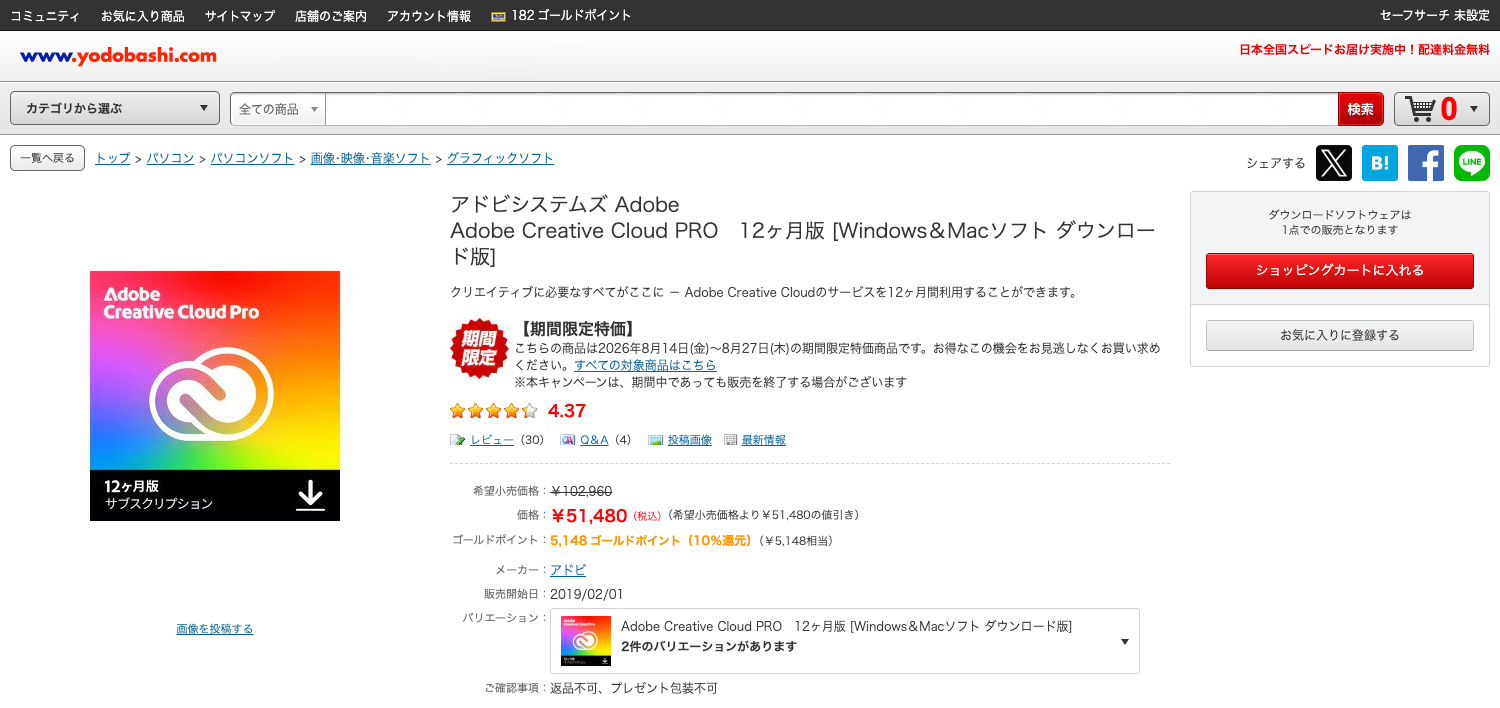Click お気に入りに登録する button
The height and width of the screenshot is (708, 1500).
[x=1340, y=335]
